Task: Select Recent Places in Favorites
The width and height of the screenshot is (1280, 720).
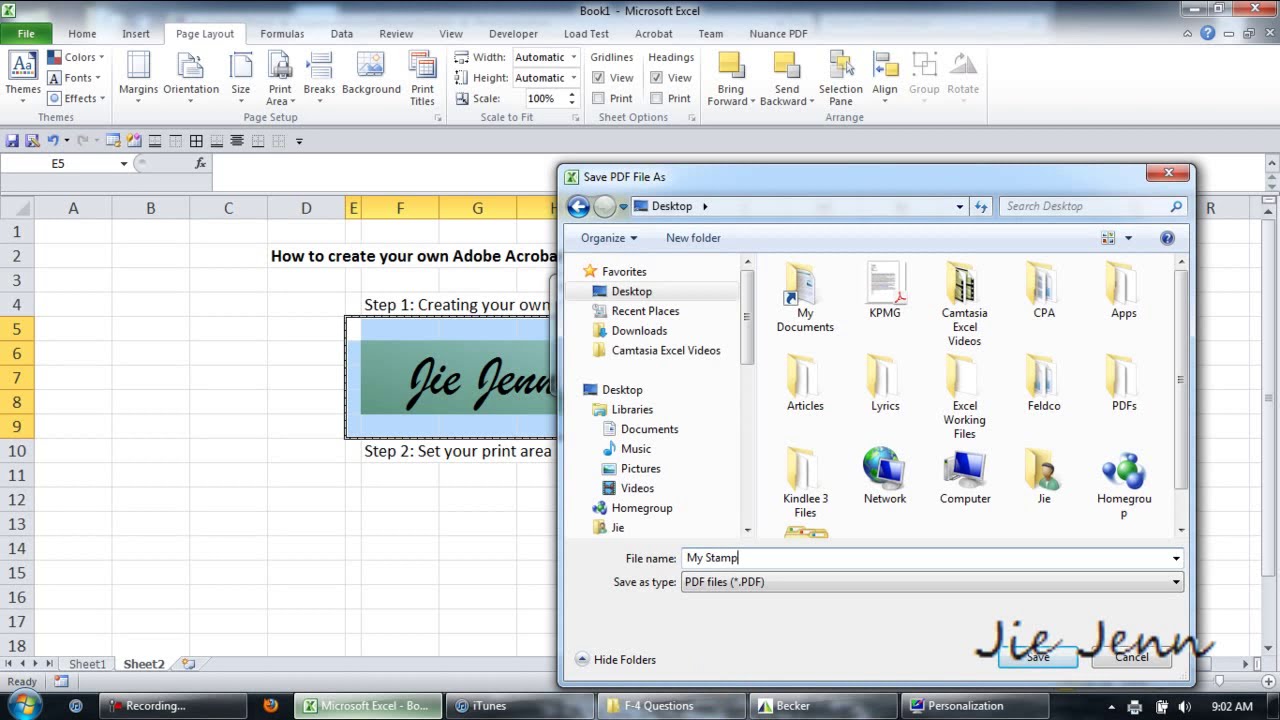Action: click(x=645, y=311)
